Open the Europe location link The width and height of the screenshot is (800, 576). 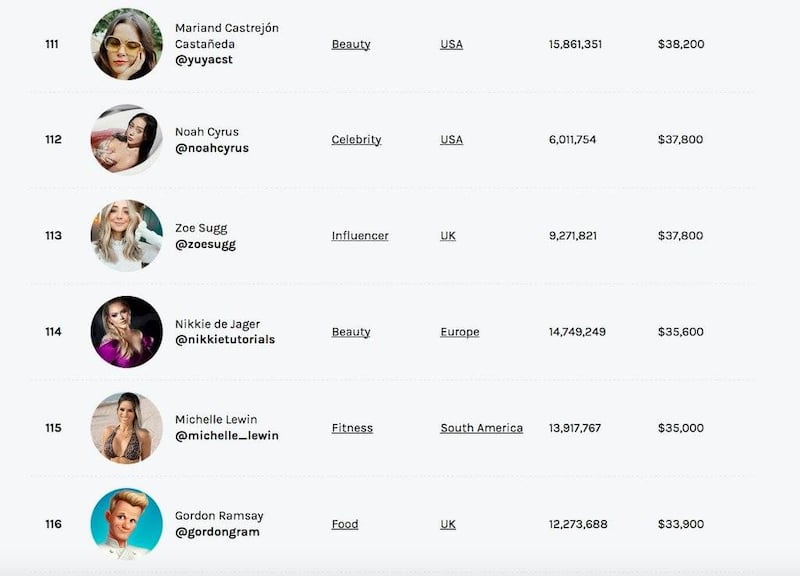[459, 332]
